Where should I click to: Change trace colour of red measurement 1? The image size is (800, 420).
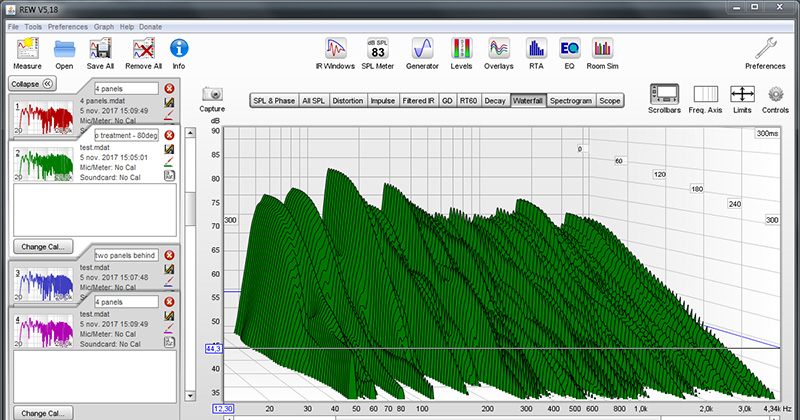[169, 115]
